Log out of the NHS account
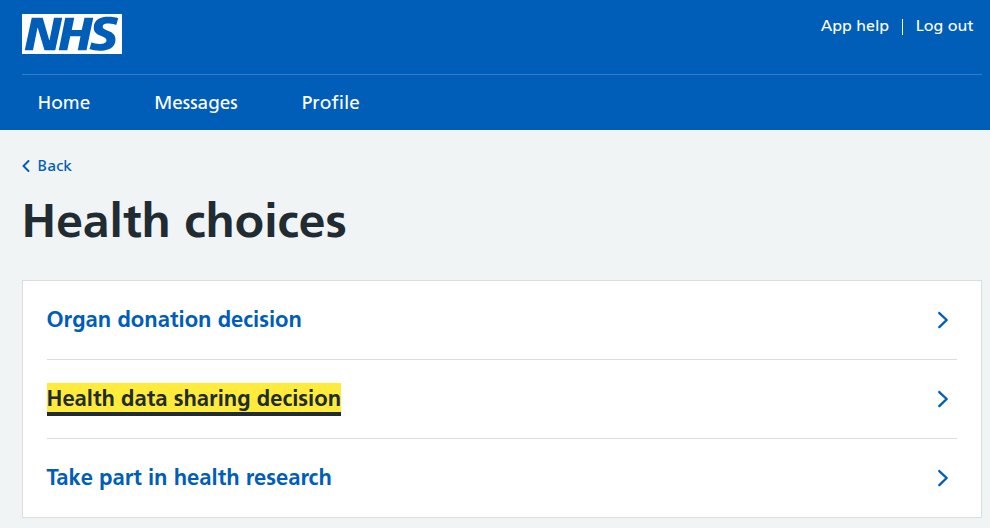This screenshot has width=990, height=528. [x=944, y=26]
